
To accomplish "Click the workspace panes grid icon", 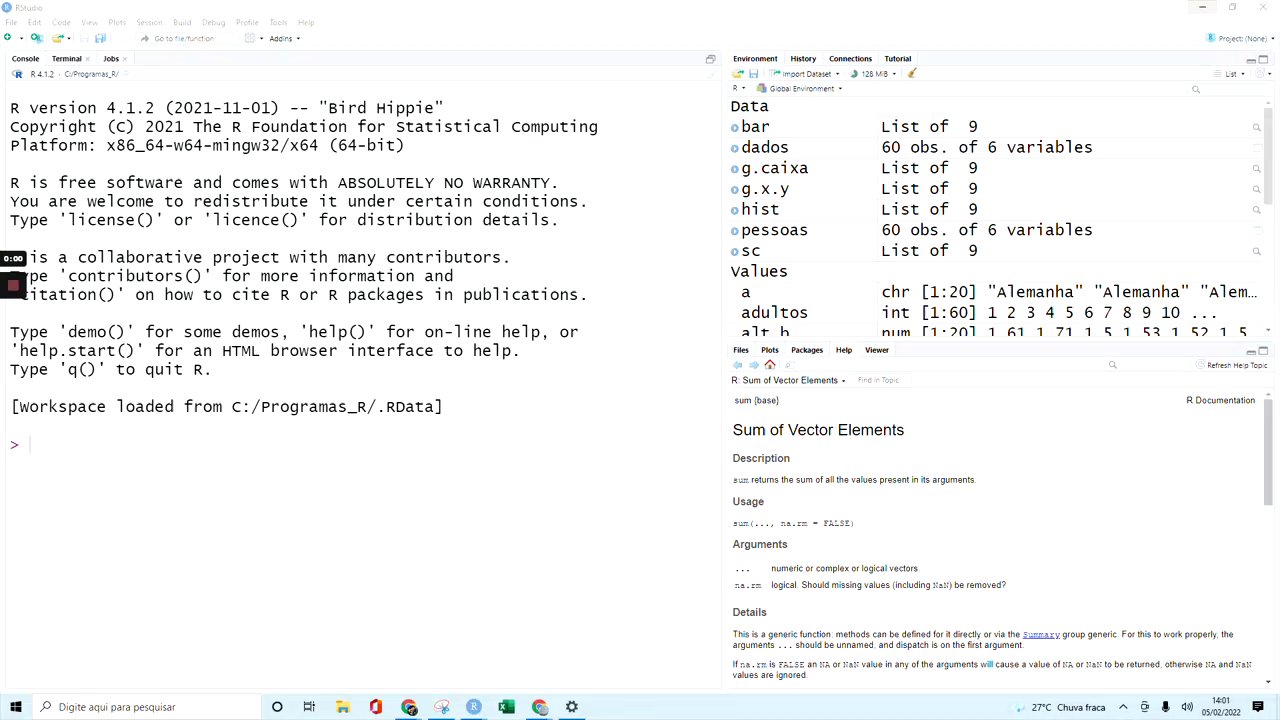I will (250, 38).
